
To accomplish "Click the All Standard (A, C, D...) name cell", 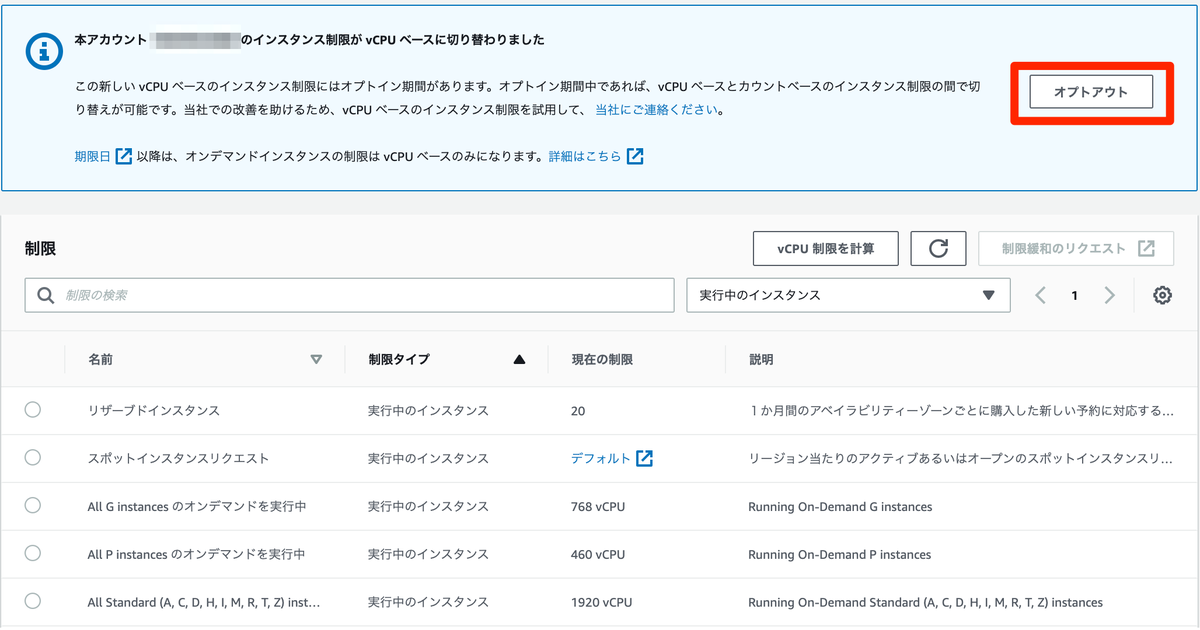I will tap(203, 603).
